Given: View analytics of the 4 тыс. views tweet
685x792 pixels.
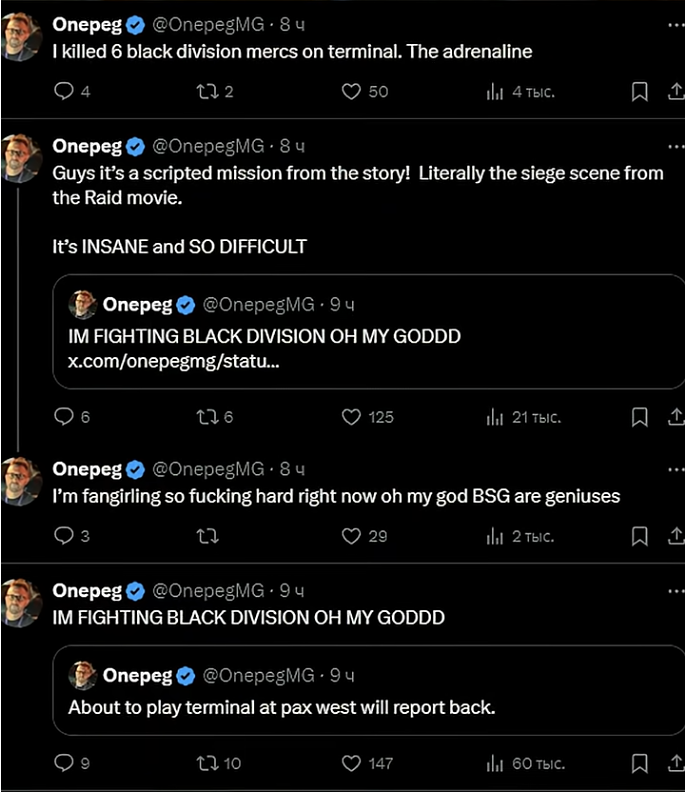Looking at the screenshot, I should point(494,92).
